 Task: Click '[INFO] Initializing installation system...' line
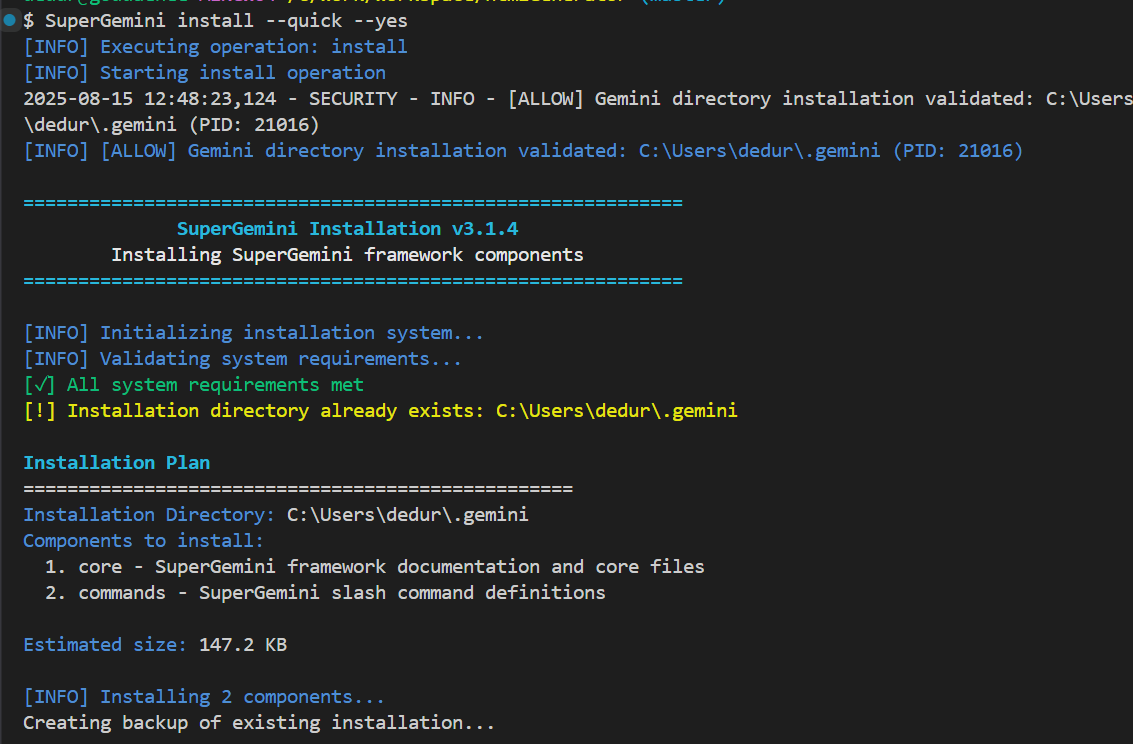coord(254,333)
